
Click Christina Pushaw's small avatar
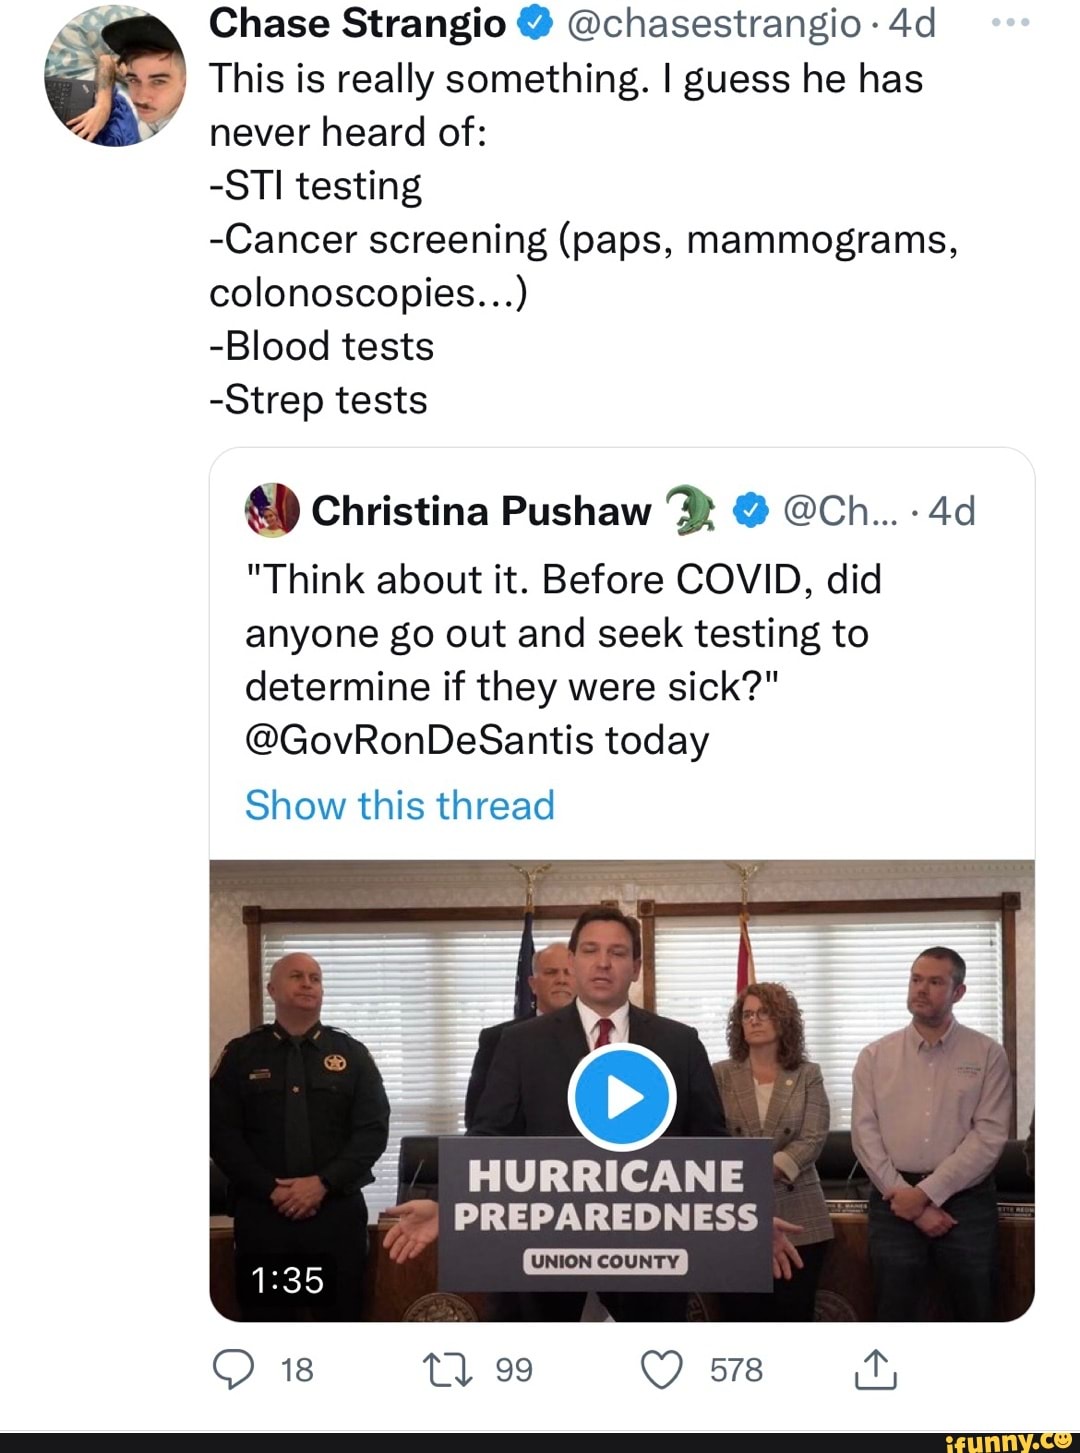click(x=272, y=510)
